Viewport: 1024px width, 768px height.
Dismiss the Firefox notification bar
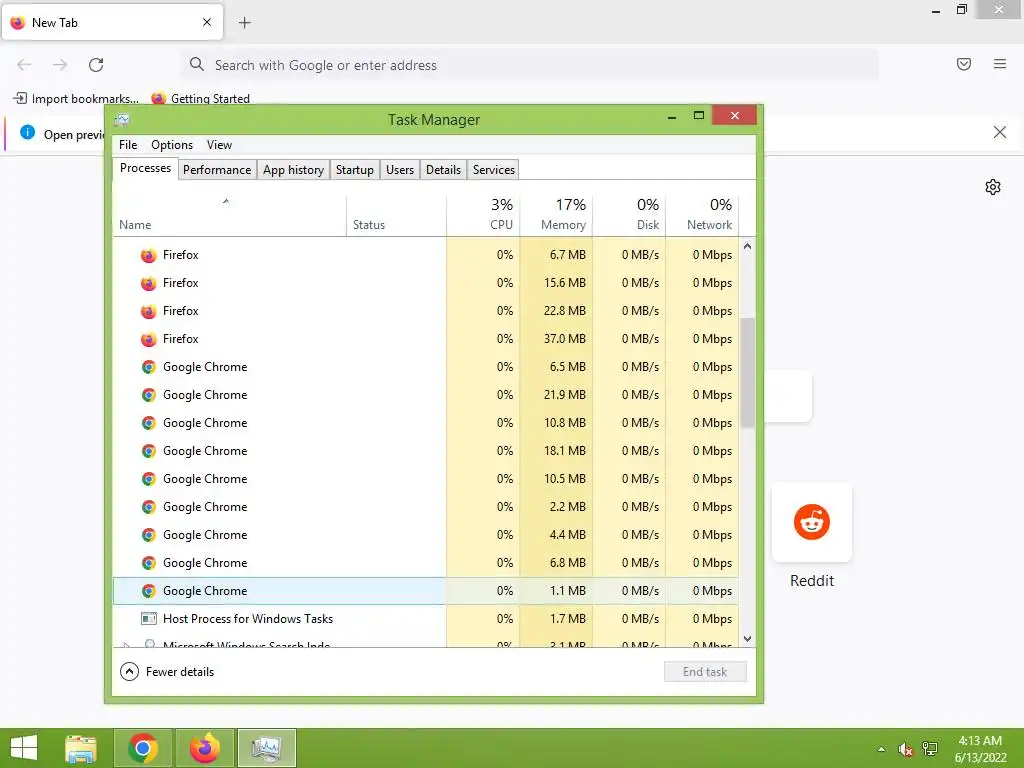[x=999, y=133]
